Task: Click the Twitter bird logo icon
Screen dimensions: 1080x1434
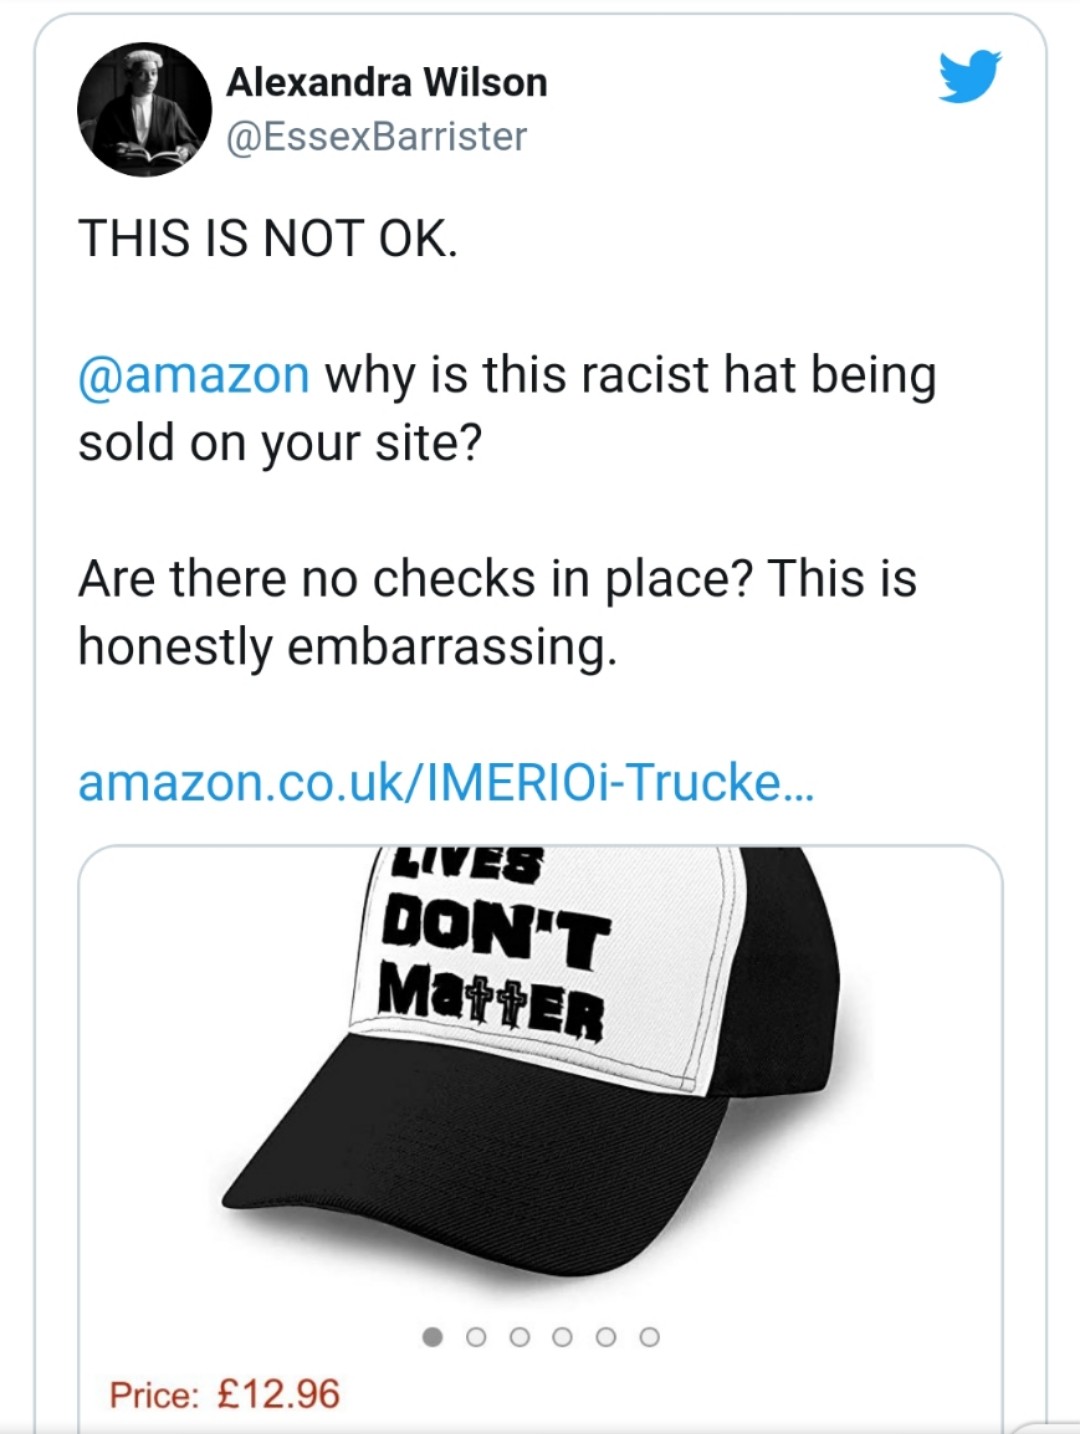Action: click(969, 76)
